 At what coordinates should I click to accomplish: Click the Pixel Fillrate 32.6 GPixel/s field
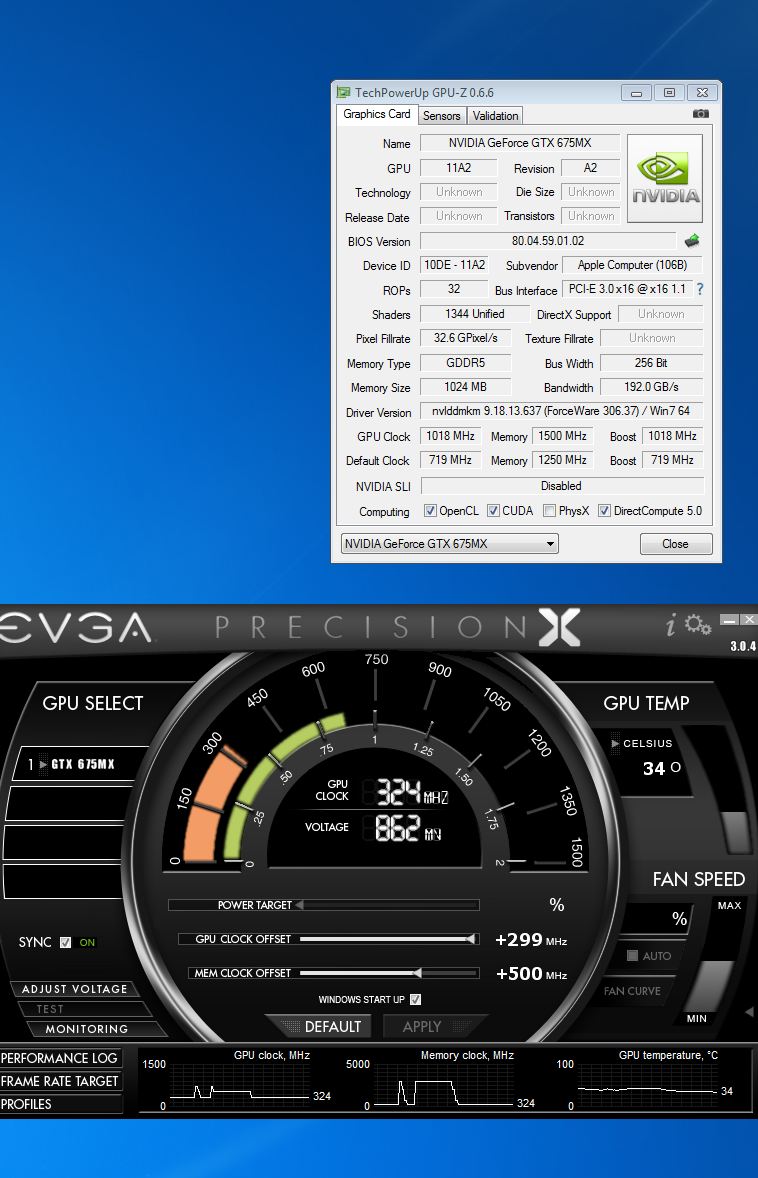465,338
